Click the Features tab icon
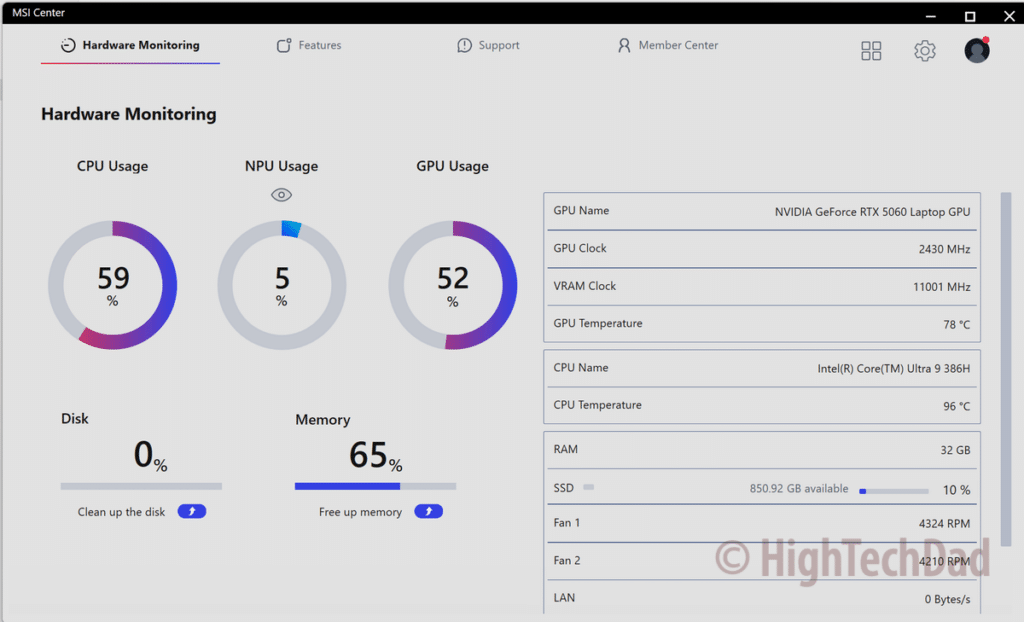This screenshot has height=622, width=1024. (283, 45)
